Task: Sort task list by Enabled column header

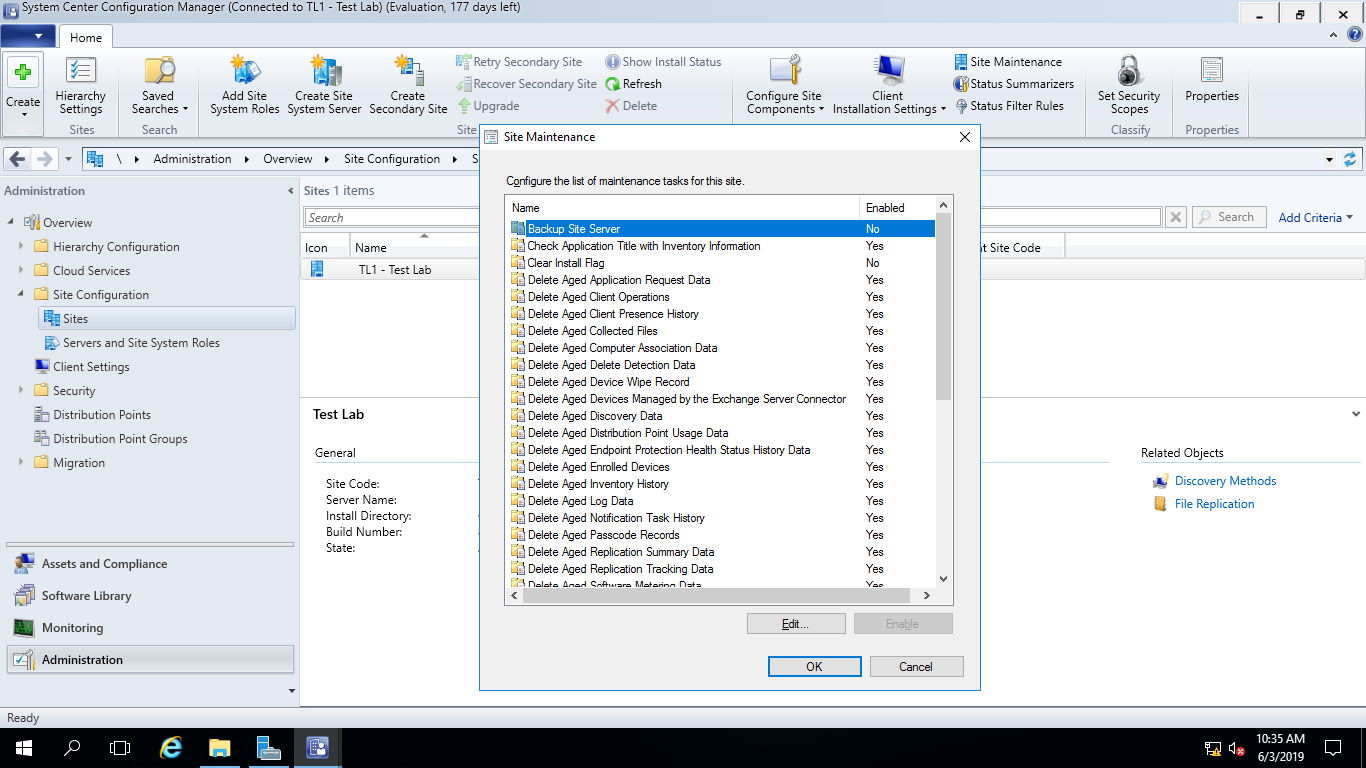Action: coord(896,208)
